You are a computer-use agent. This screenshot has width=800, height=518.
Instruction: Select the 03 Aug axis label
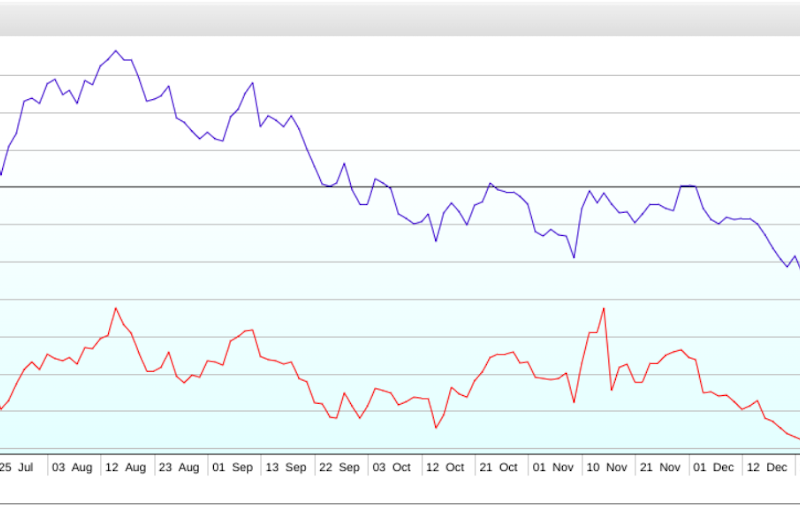coord(72,467)
